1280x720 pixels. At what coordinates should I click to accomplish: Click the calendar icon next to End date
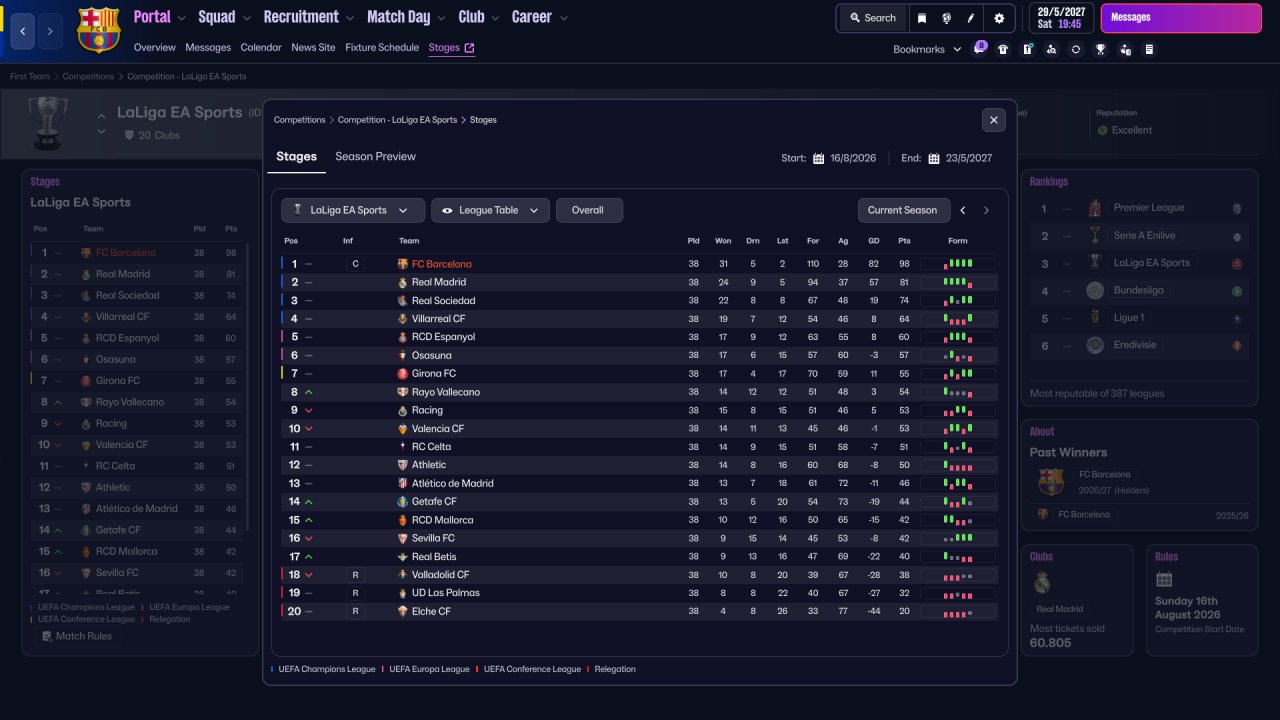(934, 158)
